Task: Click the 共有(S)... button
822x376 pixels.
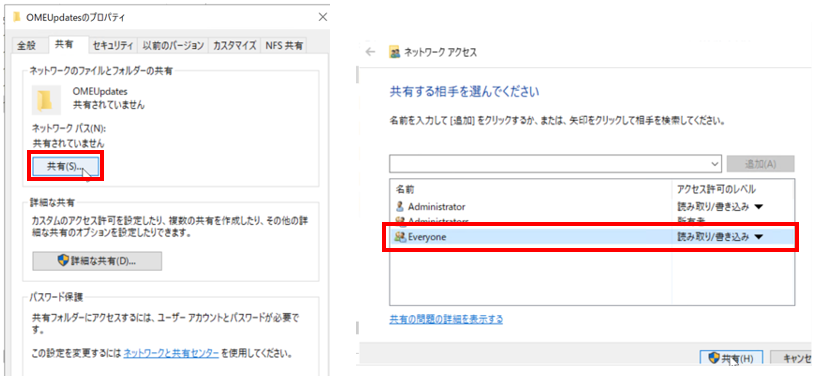Action: tap(66, 166)
